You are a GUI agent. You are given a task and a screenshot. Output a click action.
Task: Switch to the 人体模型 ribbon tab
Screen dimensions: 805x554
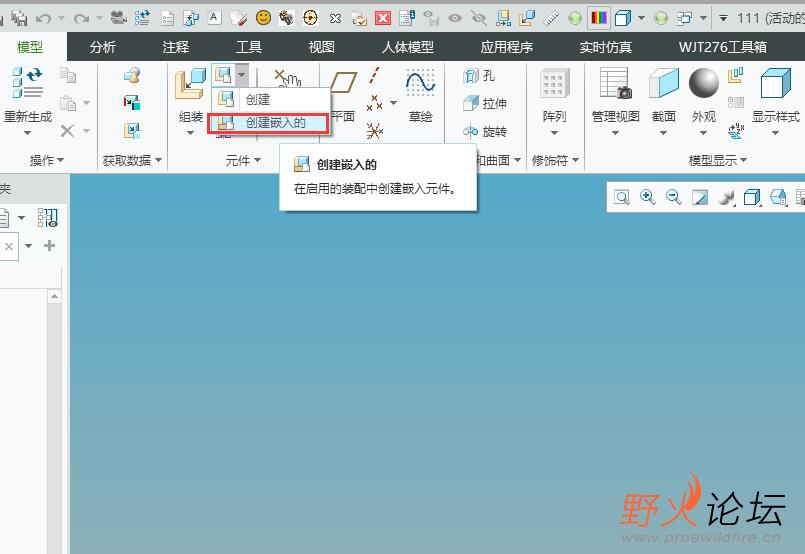tap(408, 47)
